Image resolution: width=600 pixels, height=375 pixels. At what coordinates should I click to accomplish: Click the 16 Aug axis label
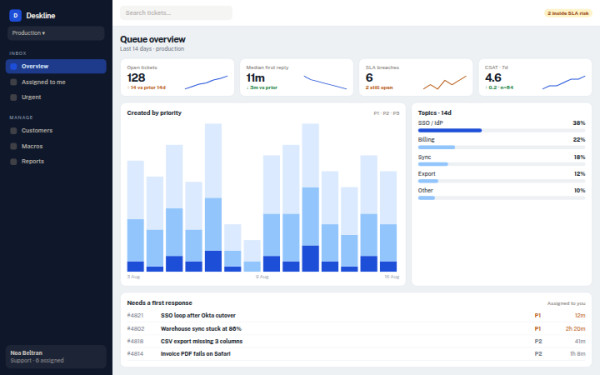pyautogui.click(x=392, y=277)
